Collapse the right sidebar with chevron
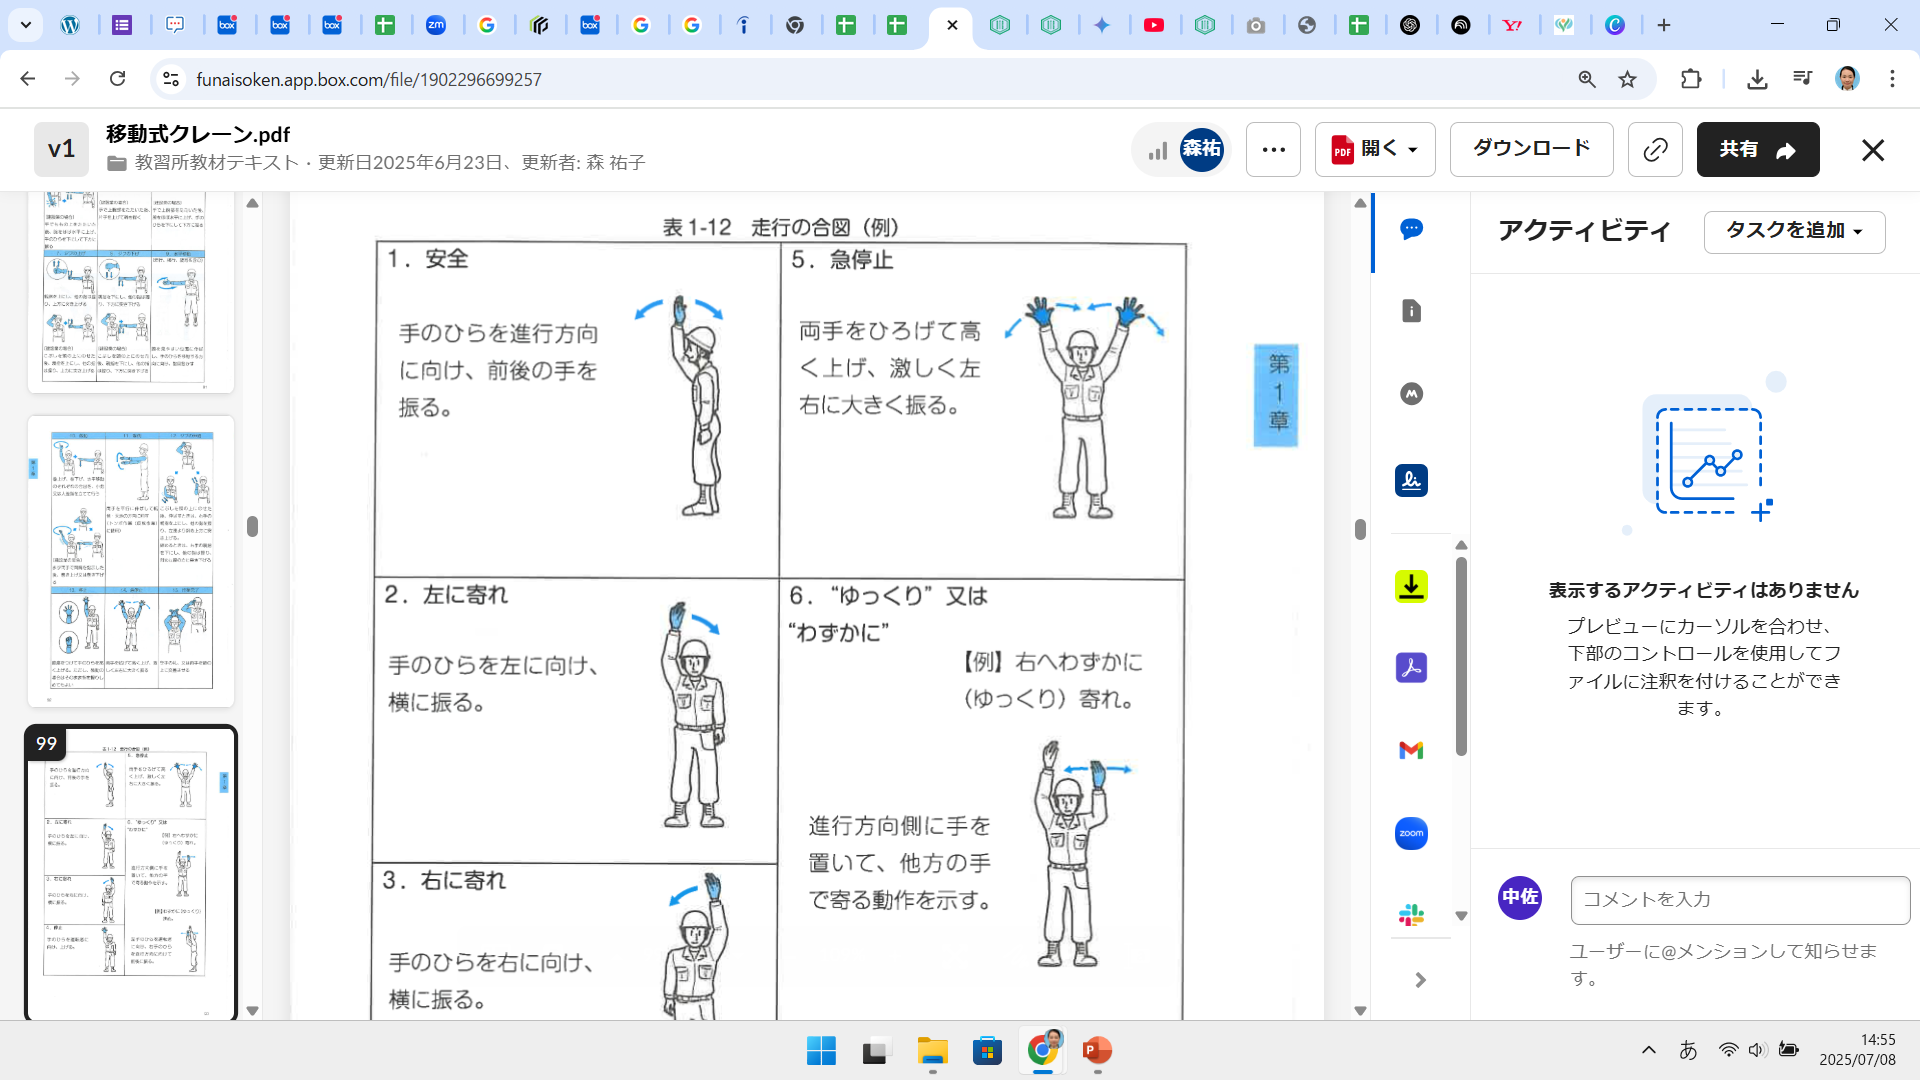Image resolution: width=1920 pixels, height=1080 pixels. pyautogui.click(x=1420, y=980)
